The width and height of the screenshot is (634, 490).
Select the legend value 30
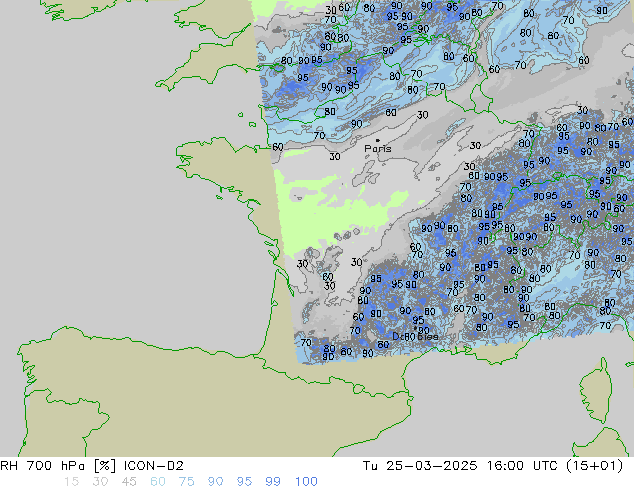pos(100,482)
